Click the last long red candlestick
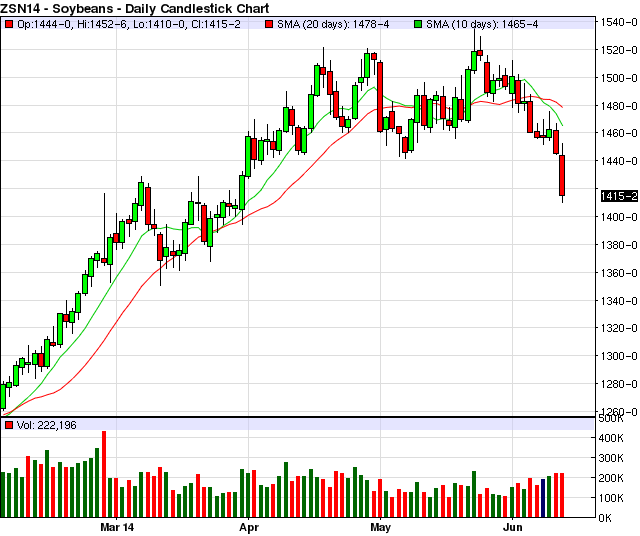 (562, 176)
